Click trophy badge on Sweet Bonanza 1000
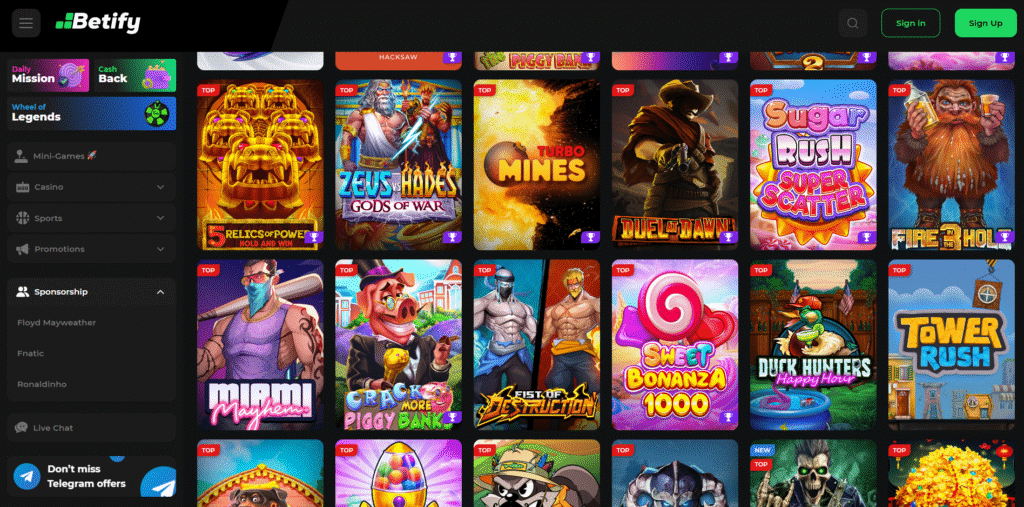The height and width of the screenshot is (507, 1024). coord(729,417)
